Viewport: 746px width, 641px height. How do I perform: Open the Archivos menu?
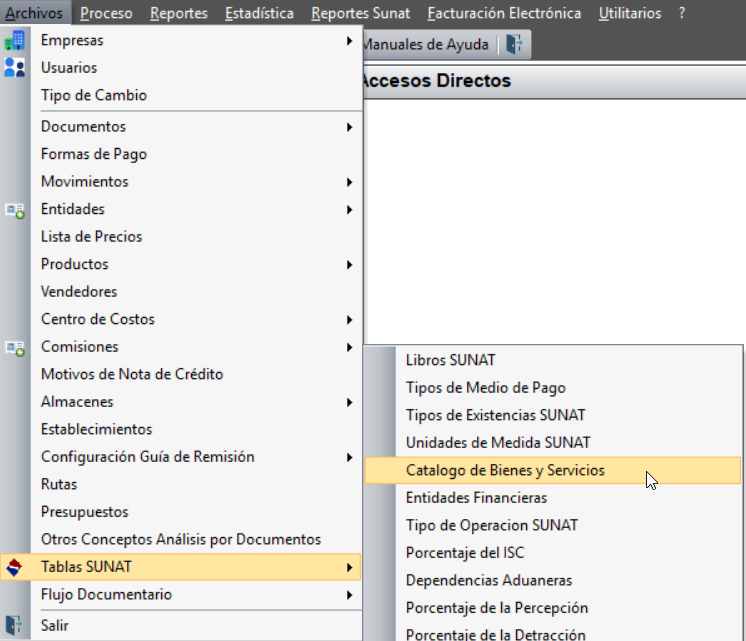pyautogui.click(x=34, y=13)
